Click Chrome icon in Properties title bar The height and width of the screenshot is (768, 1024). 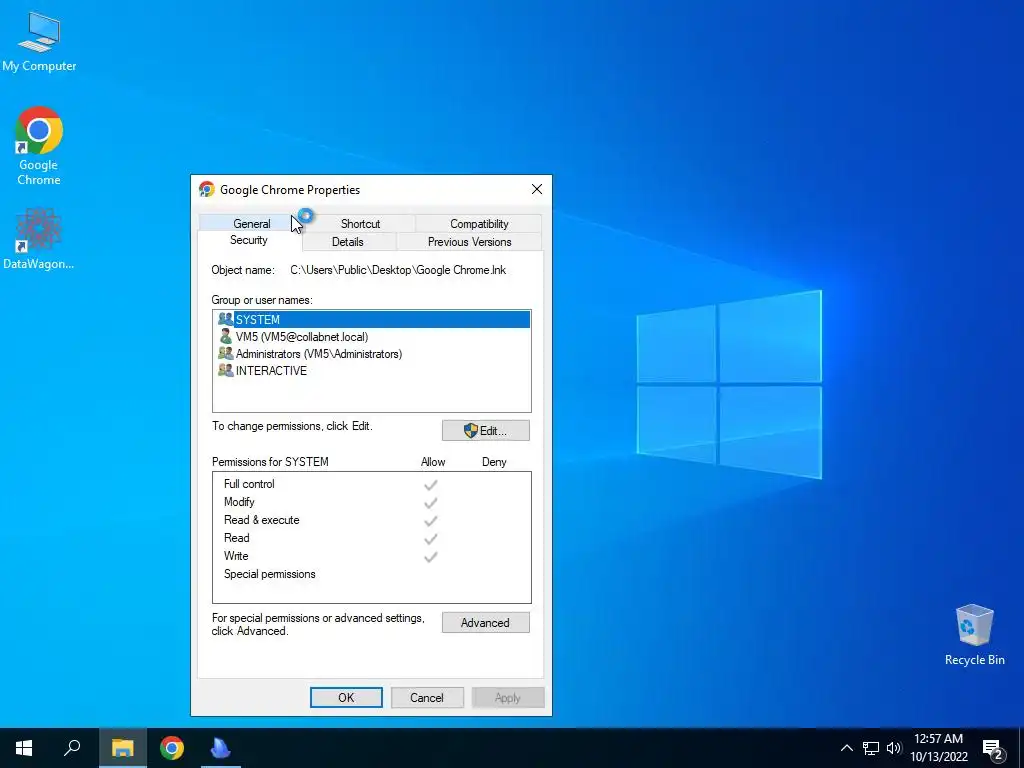[207, 189]
